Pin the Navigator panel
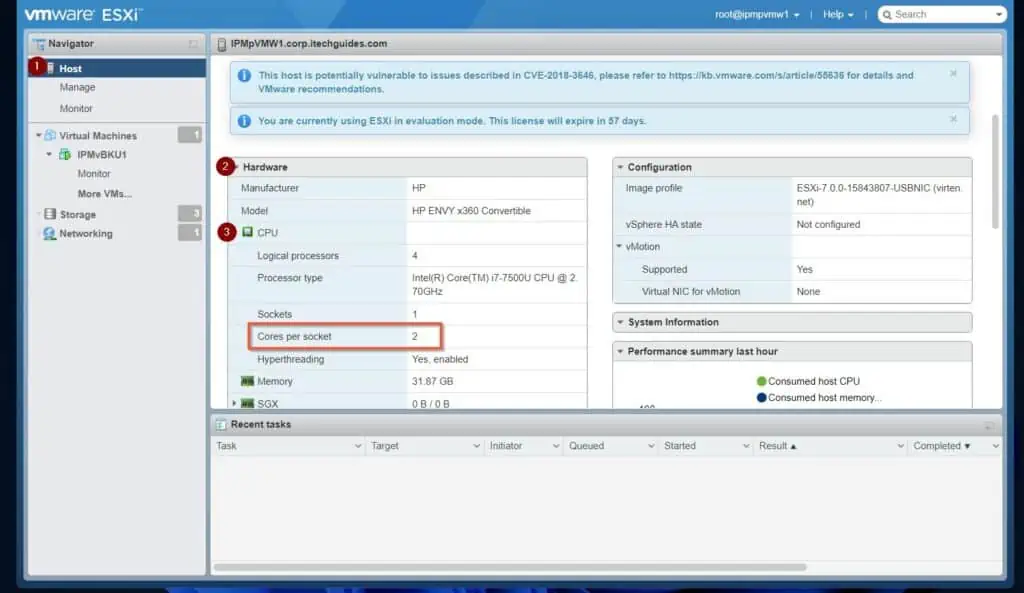 pyautogui.click(x=191, y=43)
